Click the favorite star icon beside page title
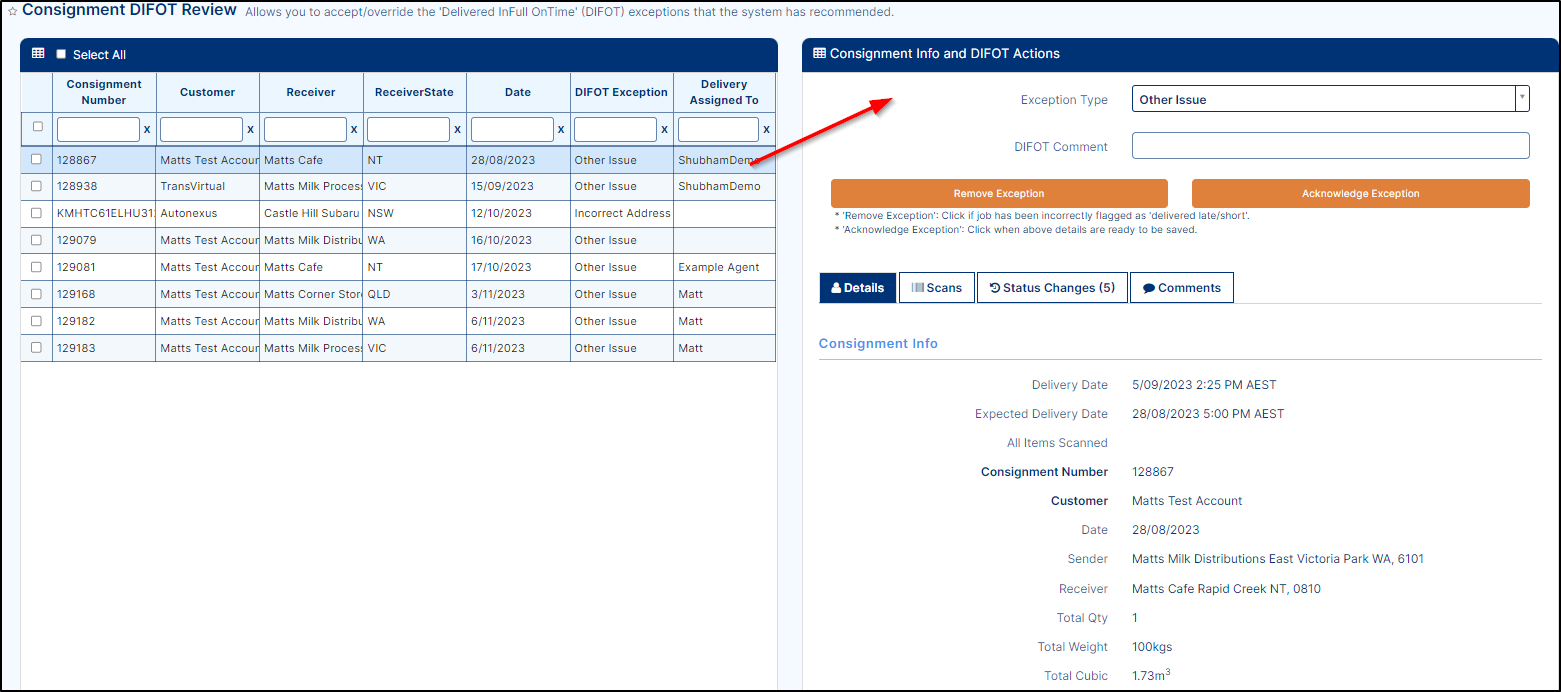 coord(12,11)
